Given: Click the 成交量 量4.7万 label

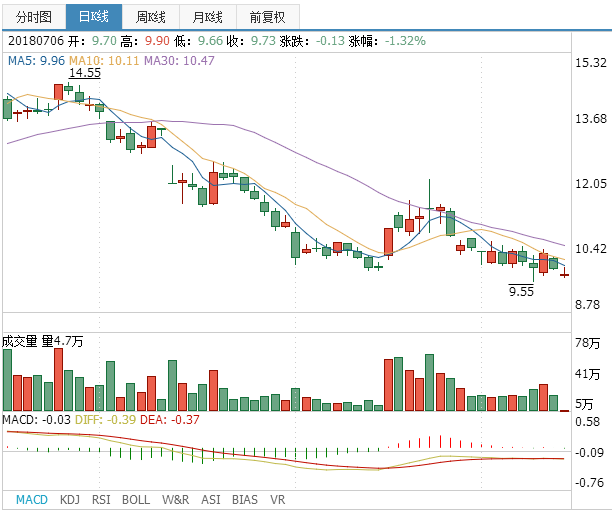Looking at the screenshot, I should pyautogui.click(x=43, y=341).
